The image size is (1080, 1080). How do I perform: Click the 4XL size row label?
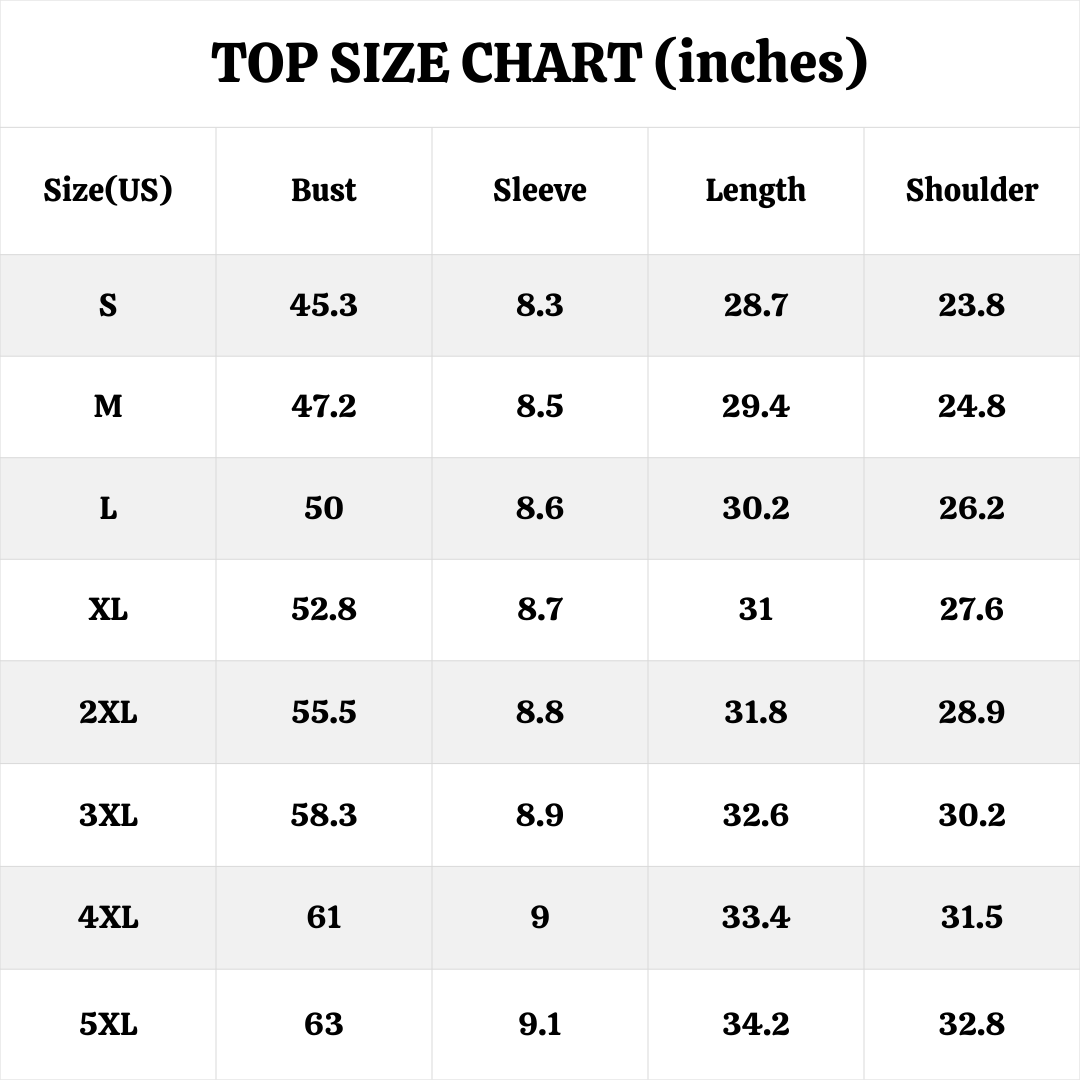point(108,917)
